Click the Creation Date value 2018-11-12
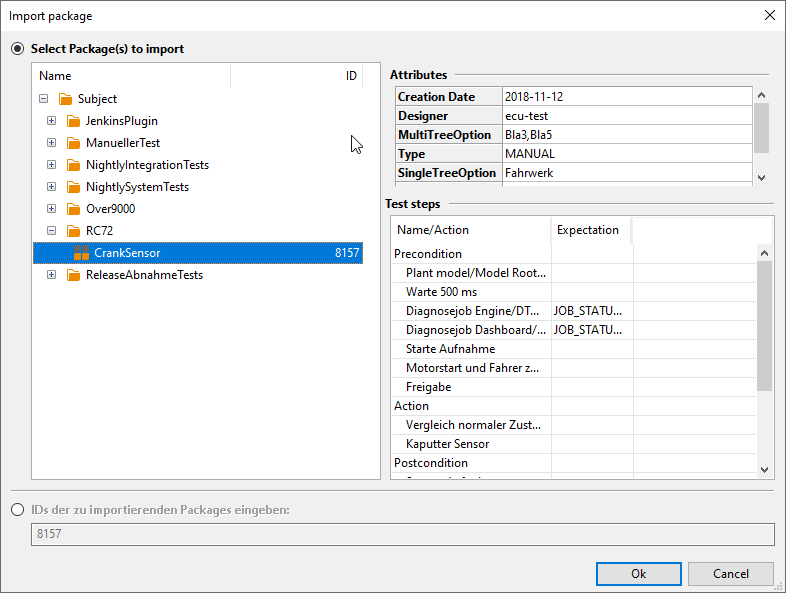The height and width of the screenshot is (593, 786). click(534, 97)
